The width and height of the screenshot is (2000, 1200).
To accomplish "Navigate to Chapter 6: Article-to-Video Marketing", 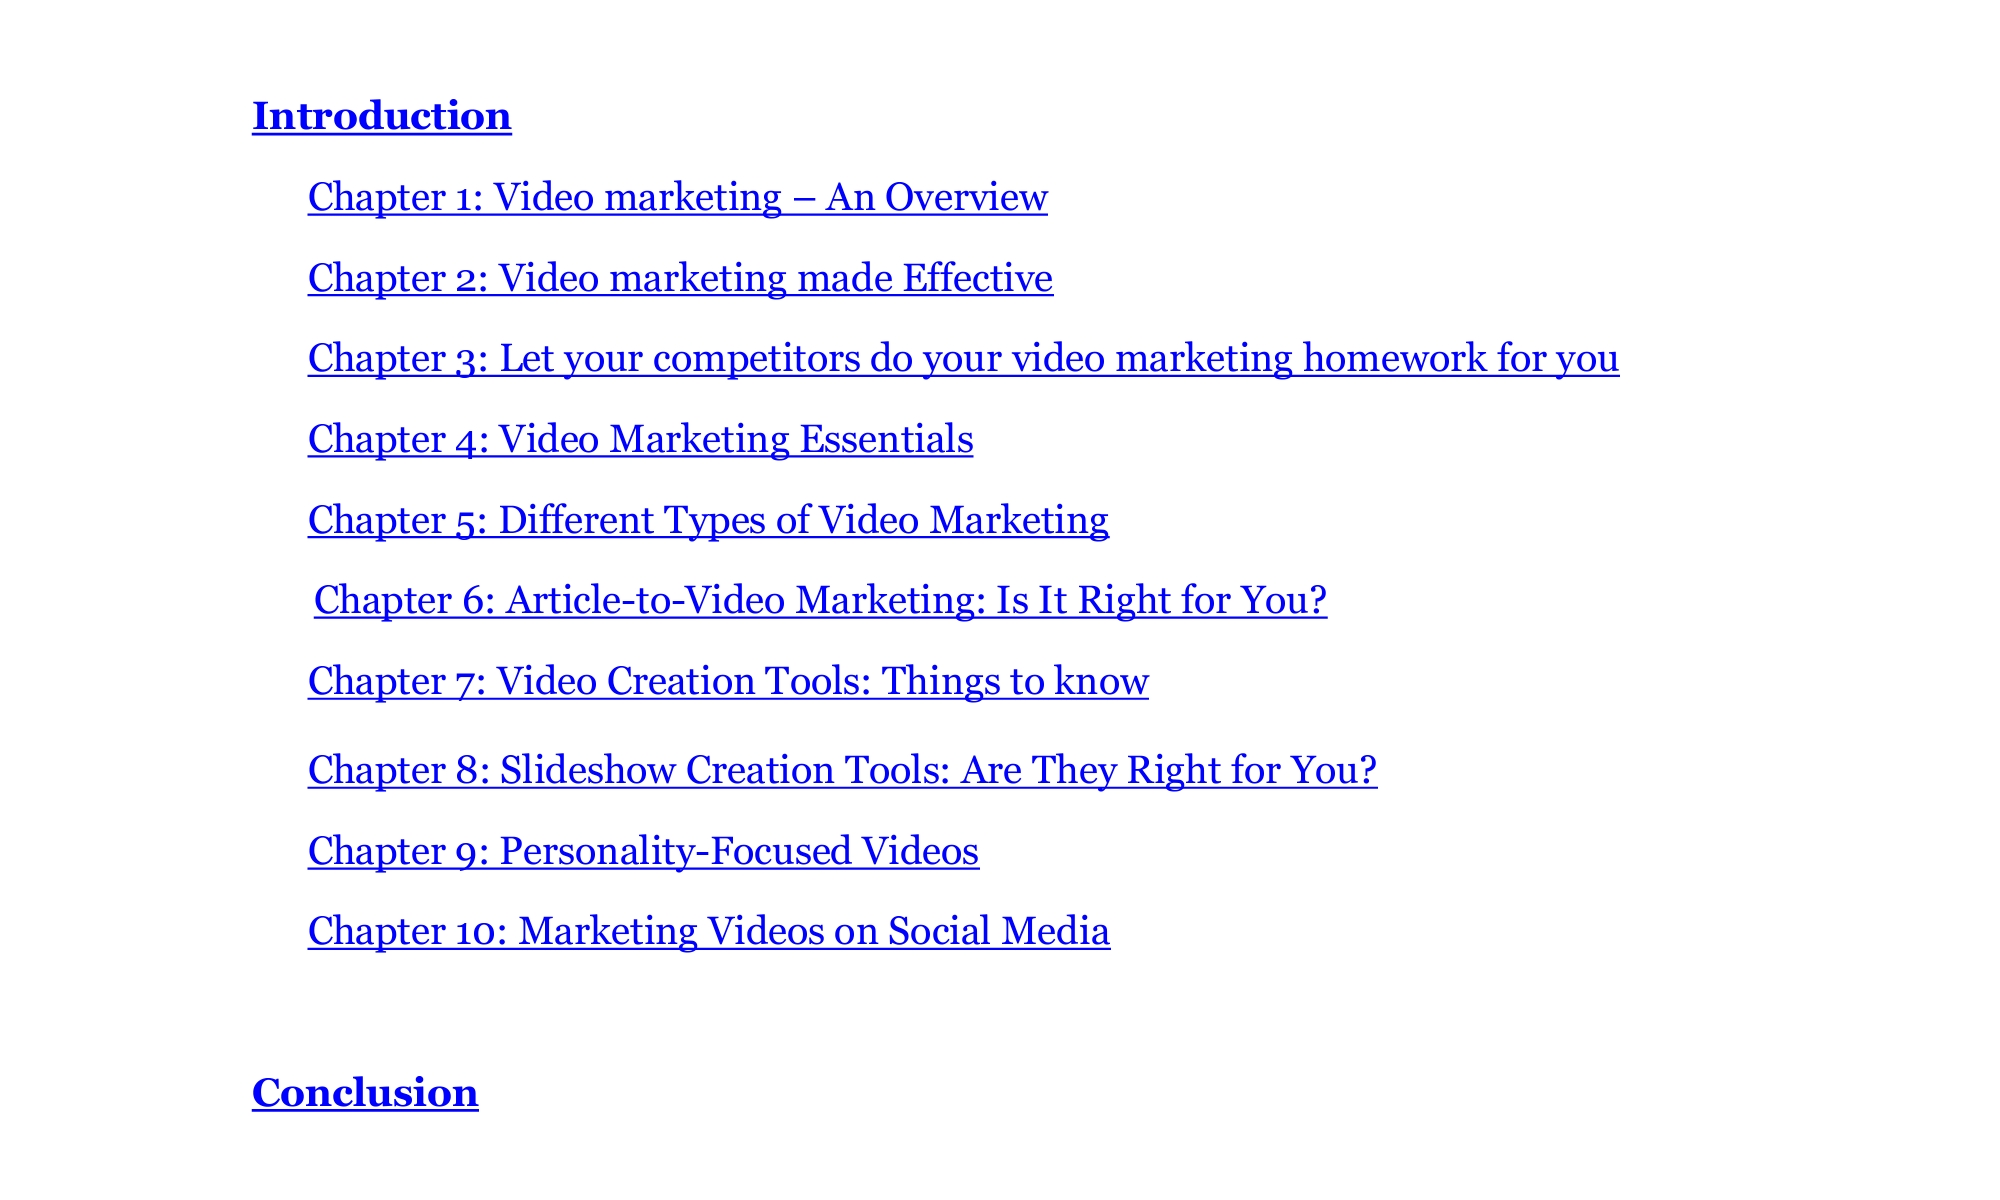I will (x=820, y=600).
